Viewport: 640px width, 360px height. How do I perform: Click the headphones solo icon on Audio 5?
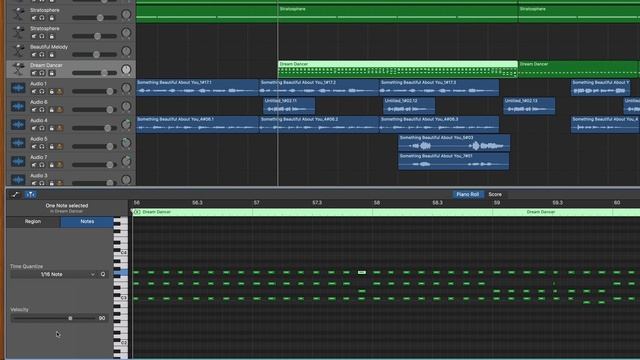coord(42,147)
